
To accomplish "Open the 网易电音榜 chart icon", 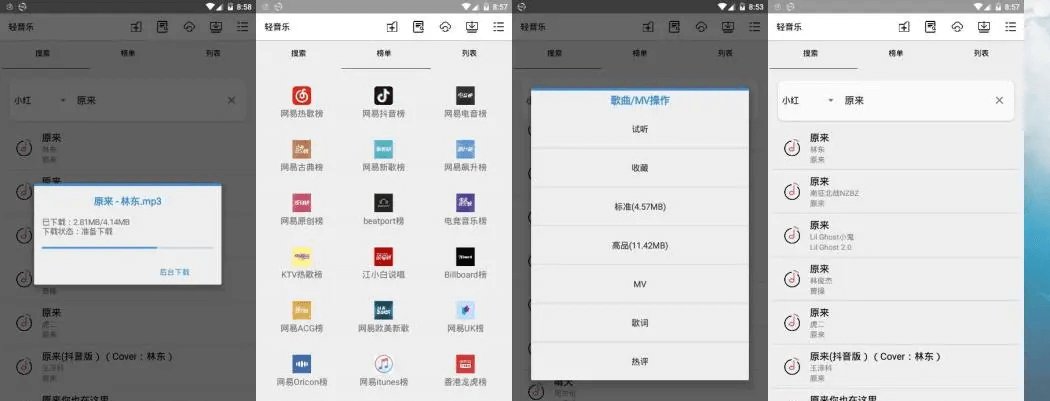I will (x=465, y=96).
